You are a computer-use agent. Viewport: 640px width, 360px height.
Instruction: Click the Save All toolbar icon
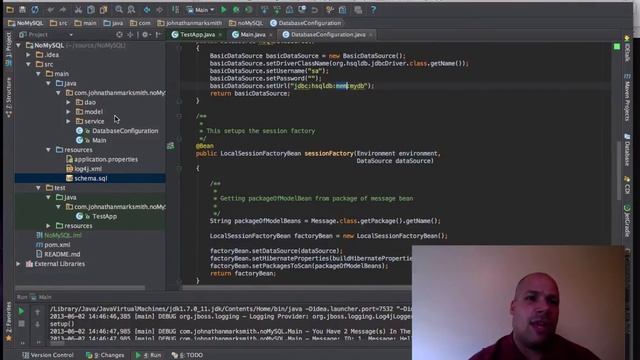pyautogui.click(x=22, y=9)
